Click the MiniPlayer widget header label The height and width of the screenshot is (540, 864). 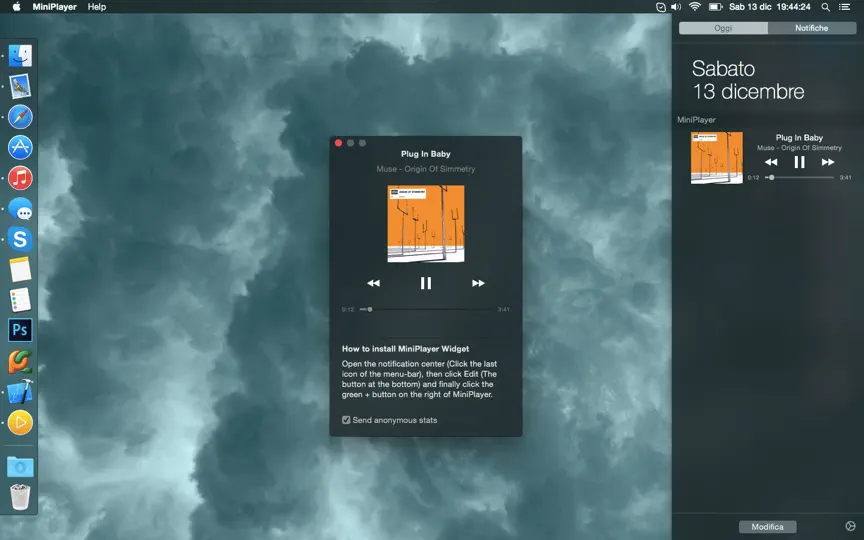[x=696, y=120]
